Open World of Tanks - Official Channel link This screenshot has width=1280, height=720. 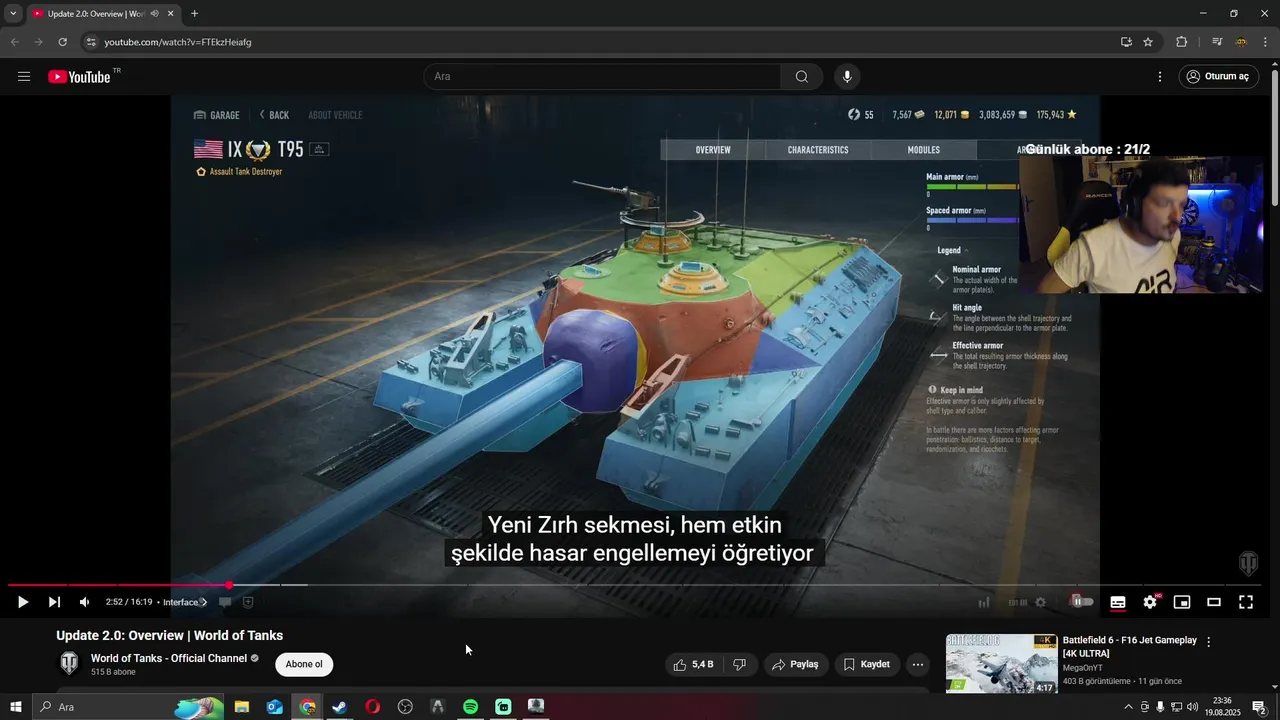pyautogui.click(x=169, y=658)
